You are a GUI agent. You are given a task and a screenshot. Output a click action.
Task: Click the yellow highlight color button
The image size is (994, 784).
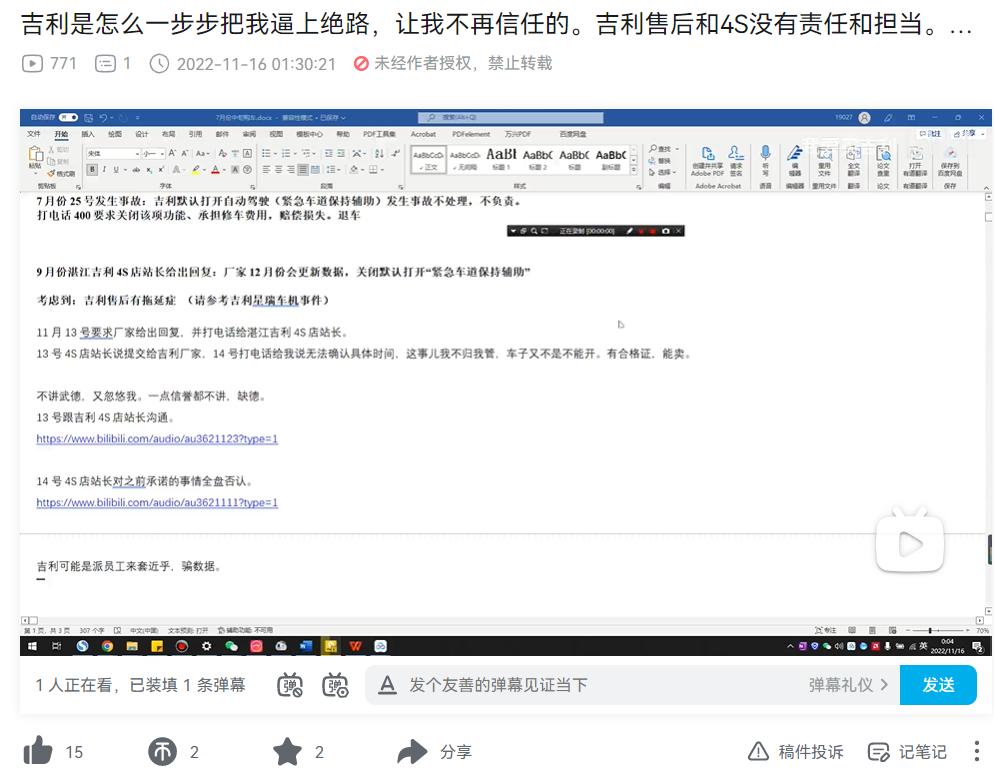[x=196, y=169]
